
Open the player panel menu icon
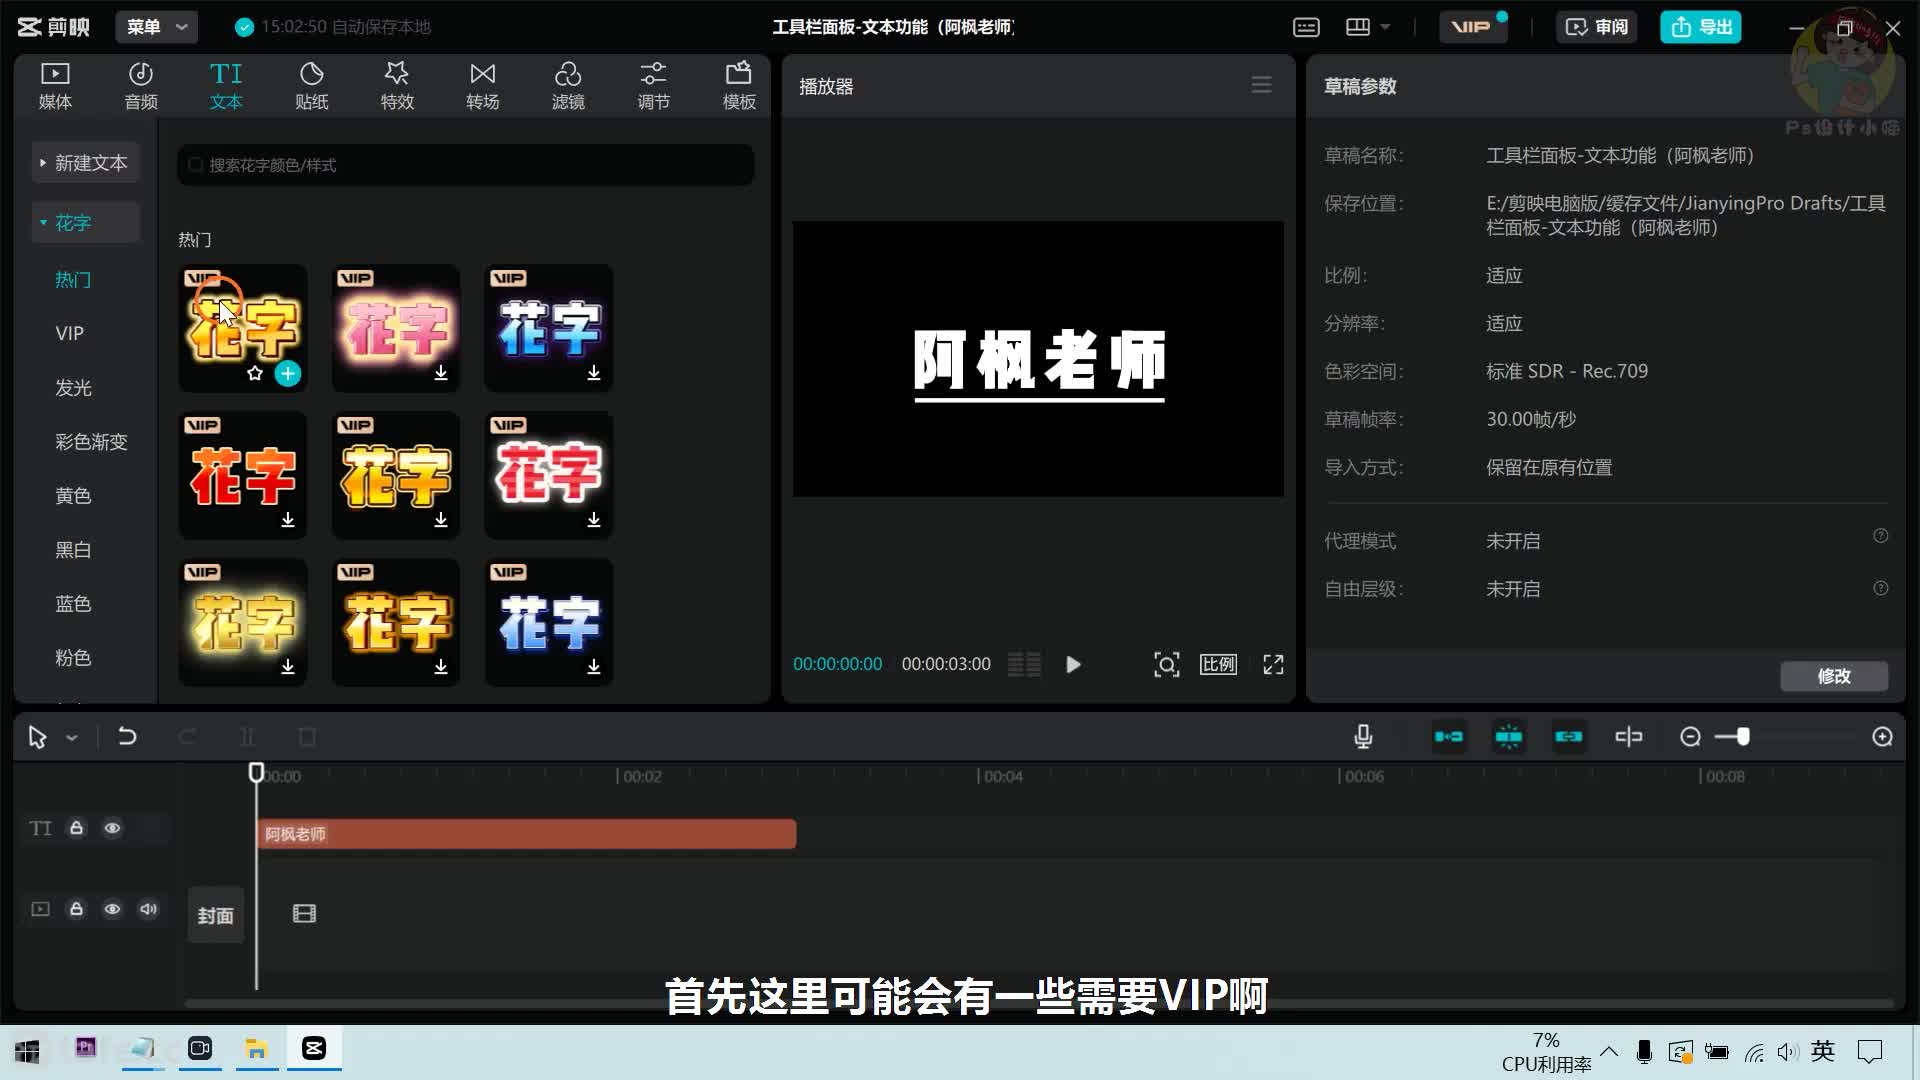(1262, 85)
